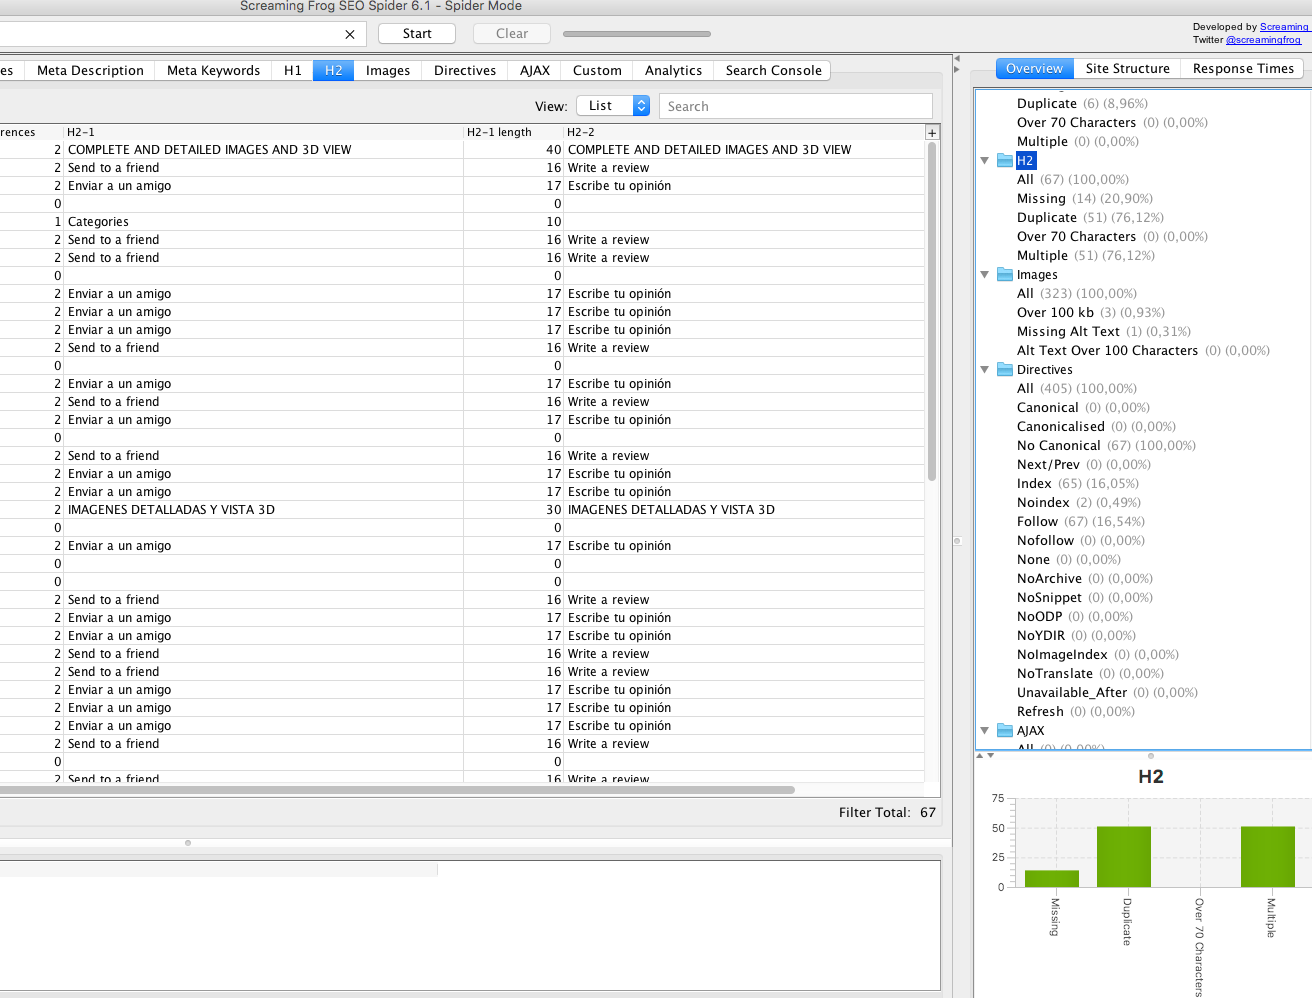Click the table's horizontal scrollbar
1312x998 pixels.
tap(397, 790)
